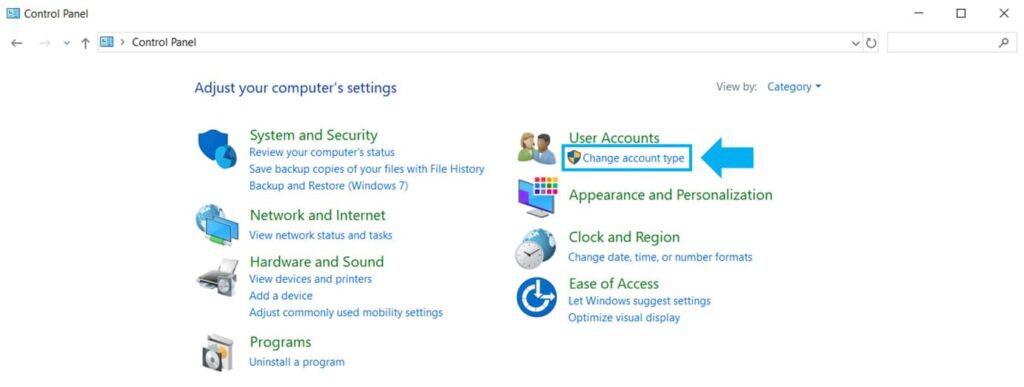
Task: Select the Add a device link
Action: point(281,296)
